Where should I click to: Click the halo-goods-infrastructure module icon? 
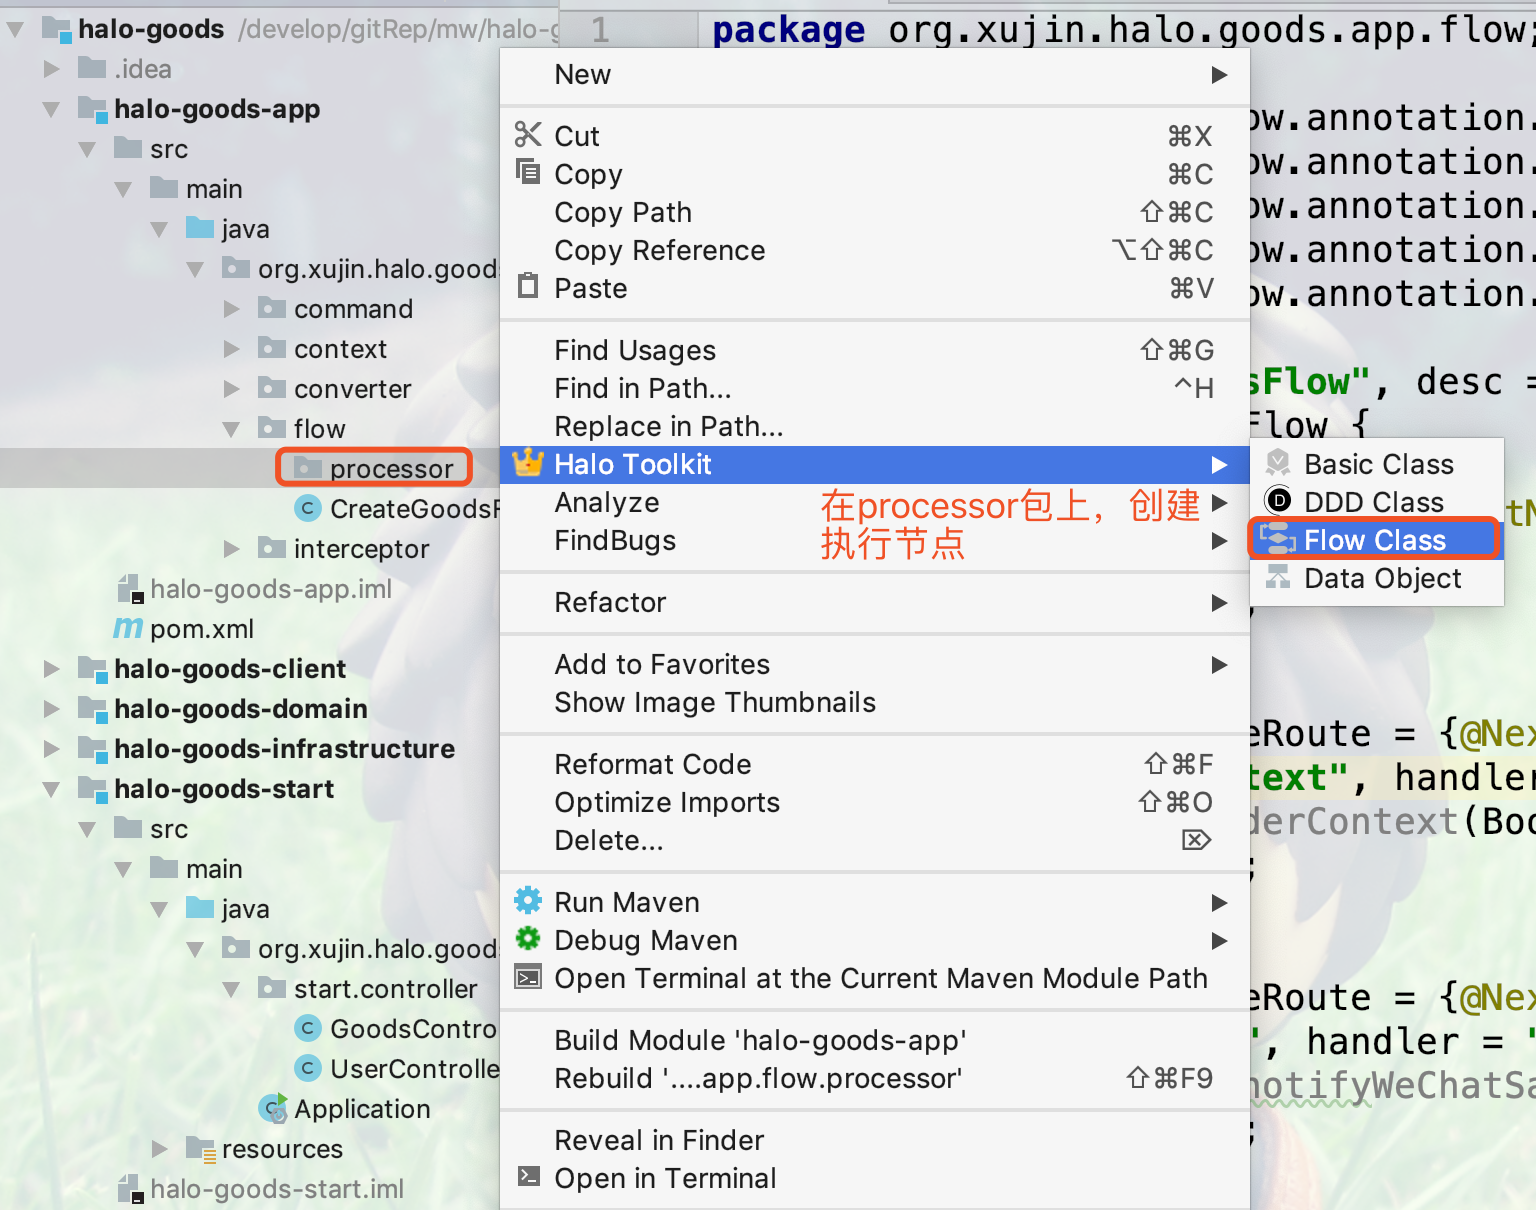click(92, 748)
